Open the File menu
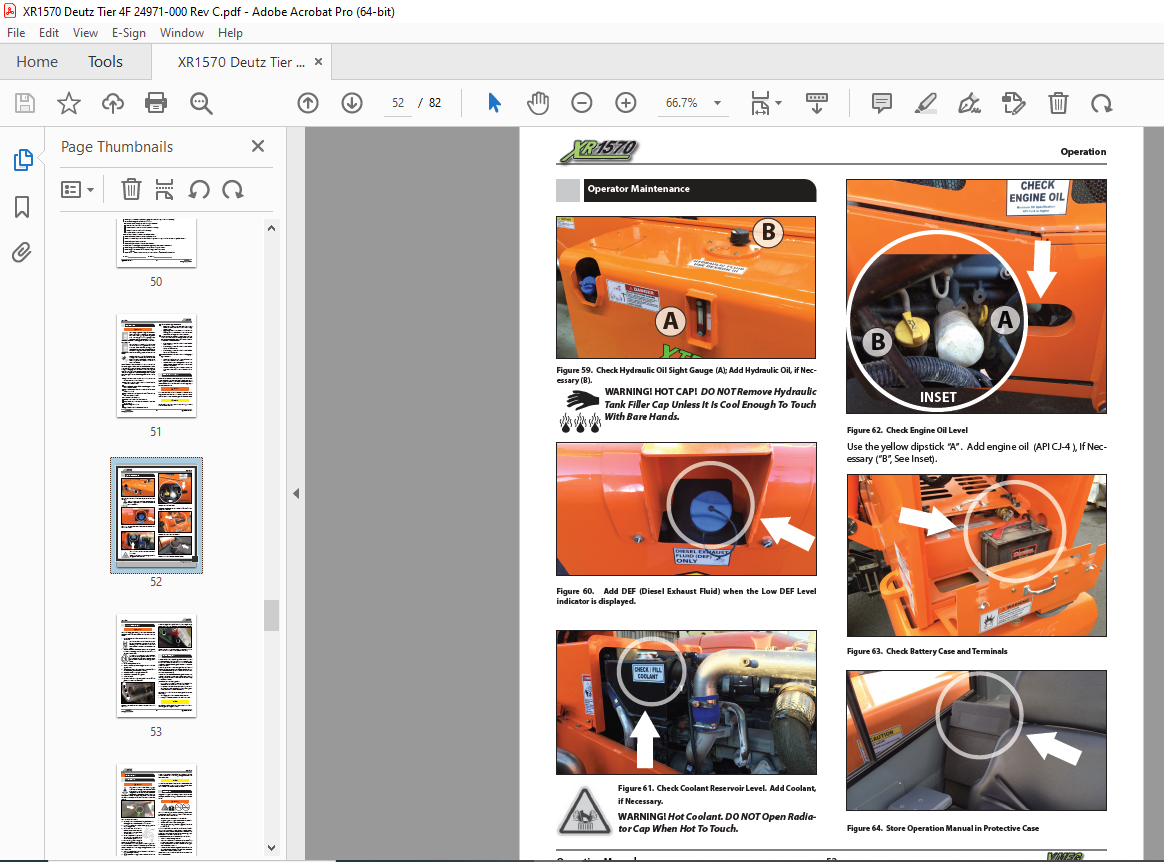Screen dimensions: 1164x862 tap(16, 33)
